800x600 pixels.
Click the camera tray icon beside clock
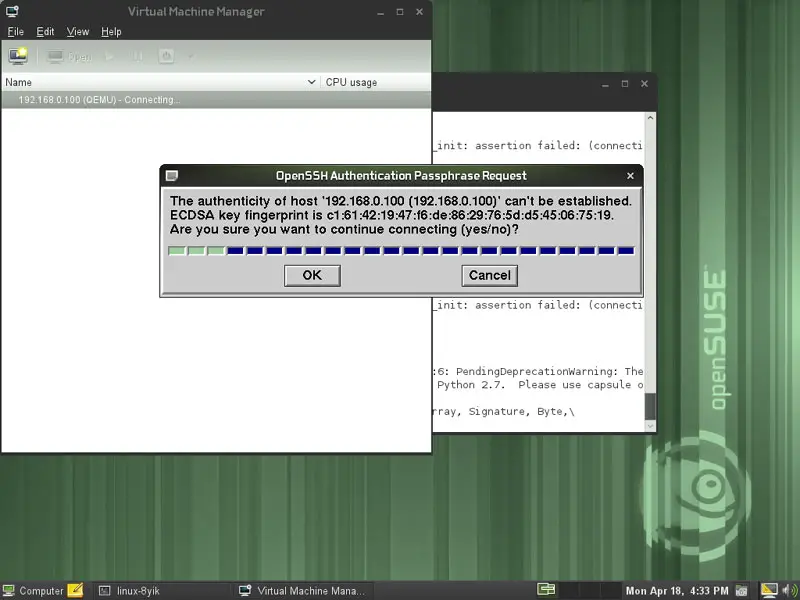tap(741, 591)
